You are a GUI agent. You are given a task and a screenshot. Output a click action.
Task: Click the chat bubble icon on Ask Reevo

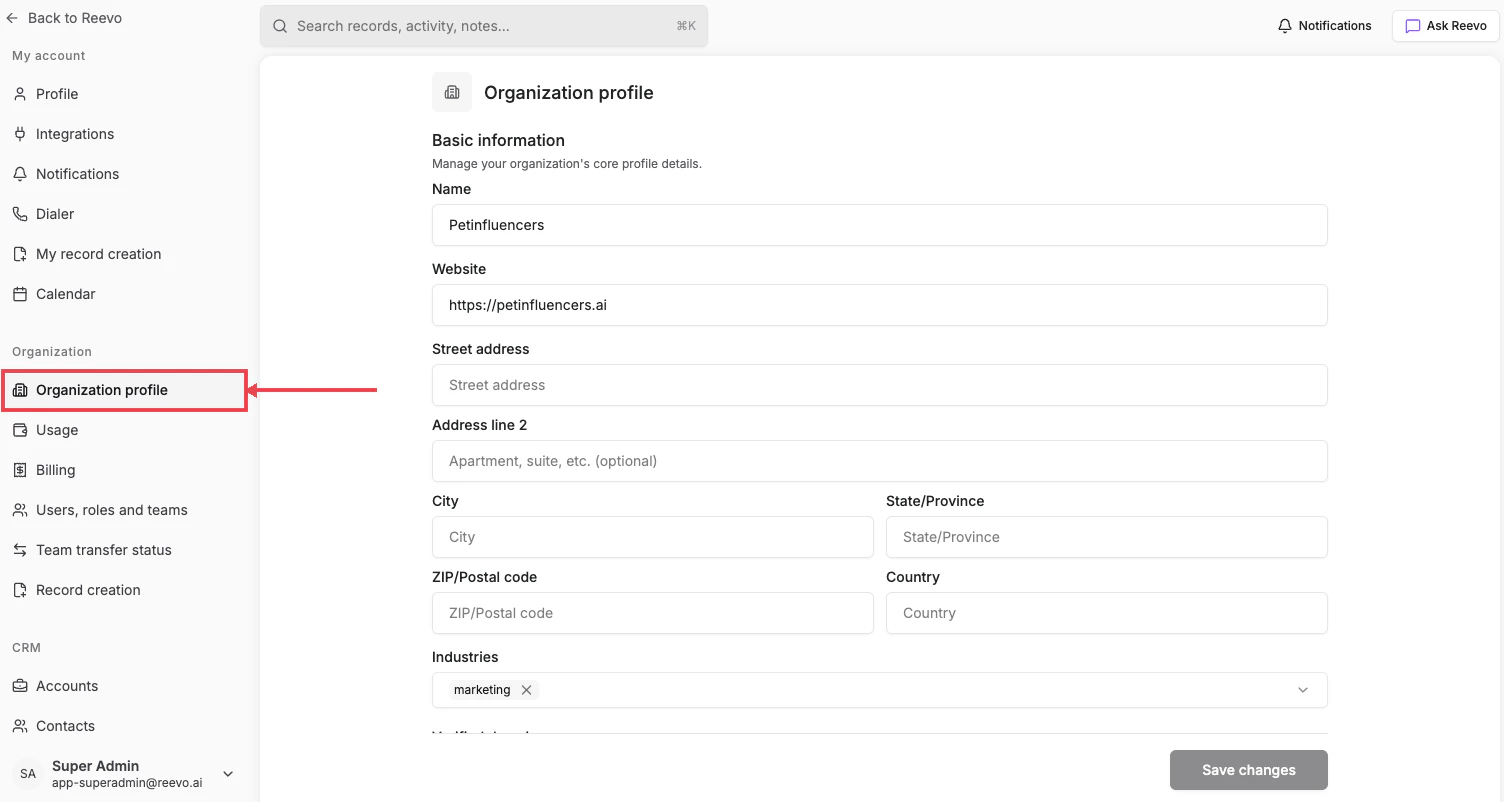[1413, 26]
